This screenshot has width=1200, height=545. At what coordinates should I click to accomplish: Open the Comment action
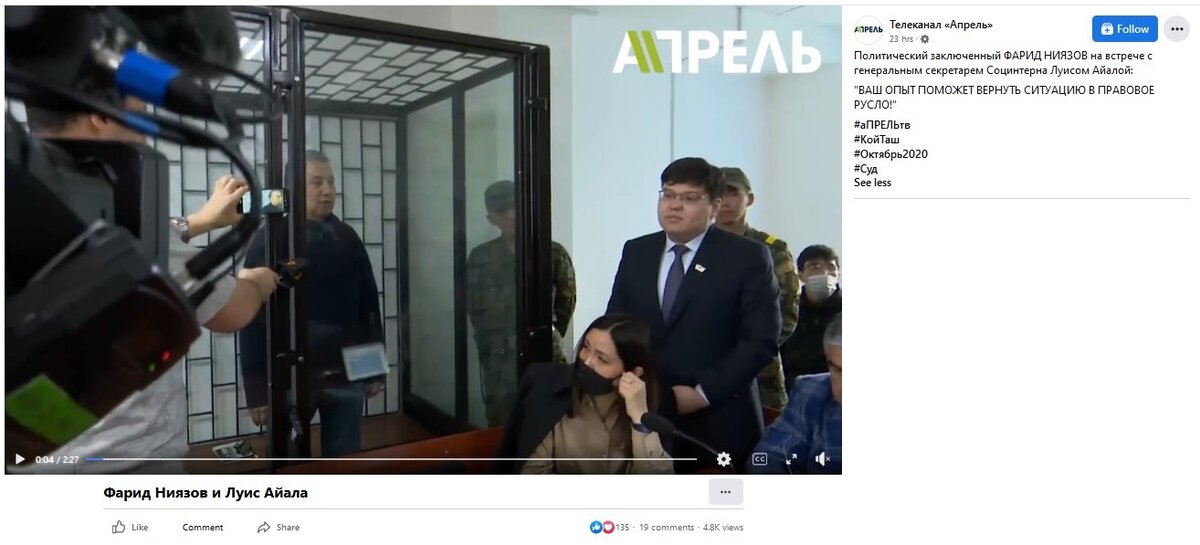coord(203,527)
